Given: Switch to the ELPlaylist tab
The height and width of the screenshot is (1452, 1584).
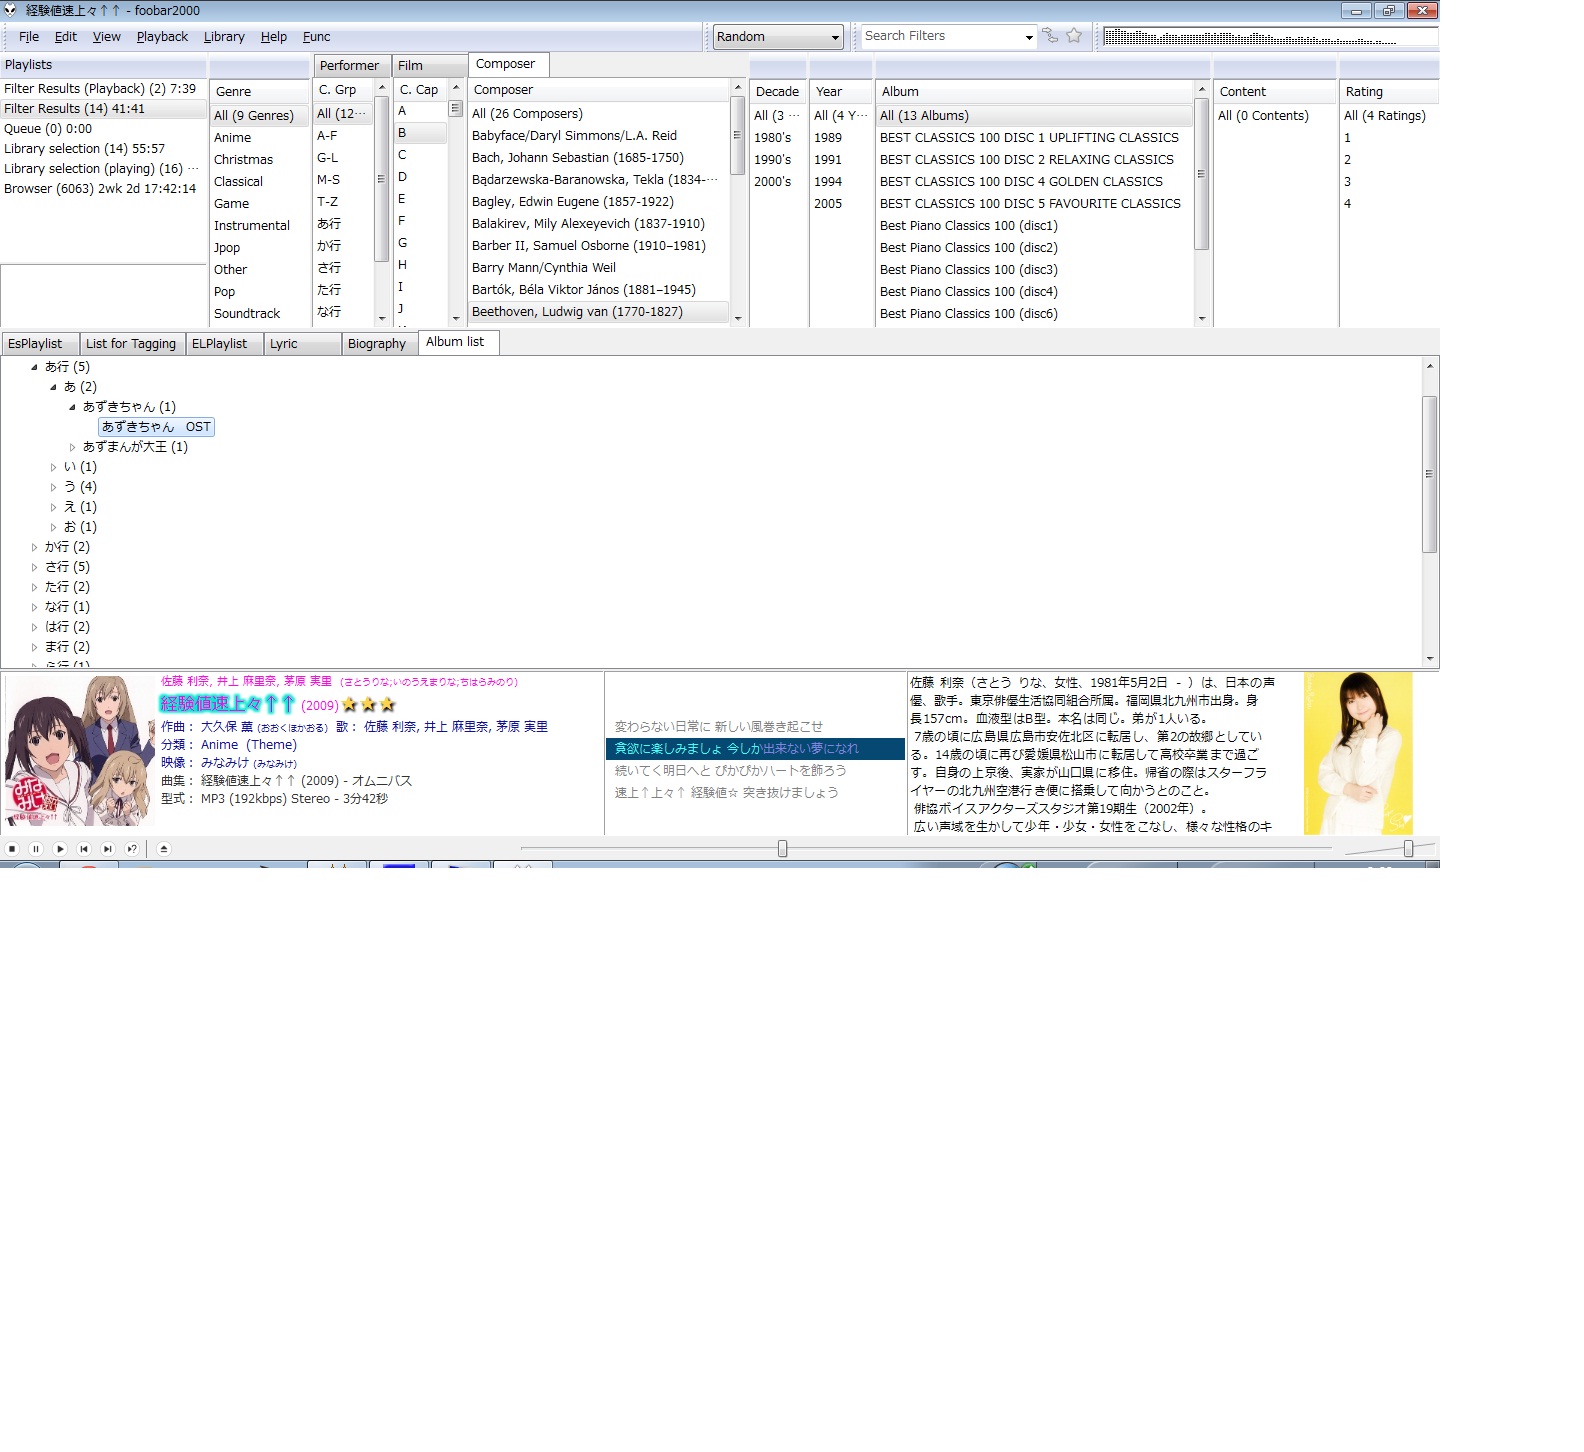Looking at the screenshot, I should click(x=223, y=344).
